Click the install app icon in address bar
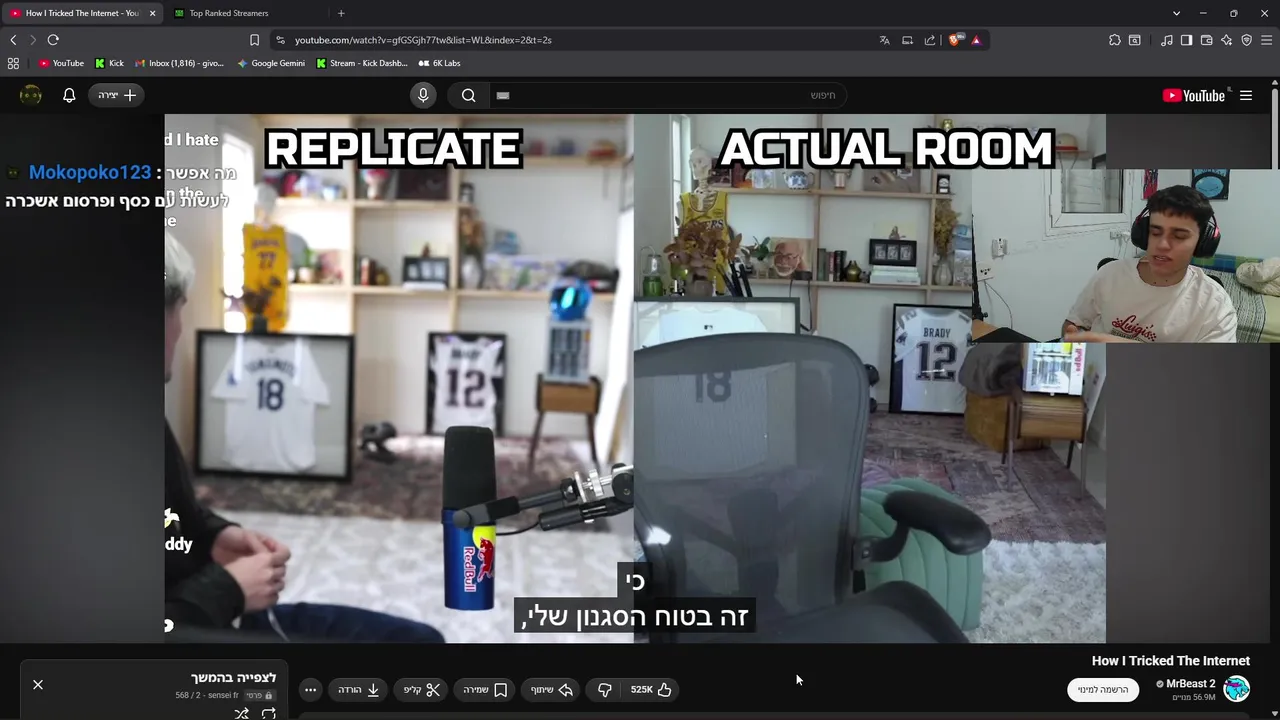The height and width of the screenshot is (720, 1280). point(907,40)
